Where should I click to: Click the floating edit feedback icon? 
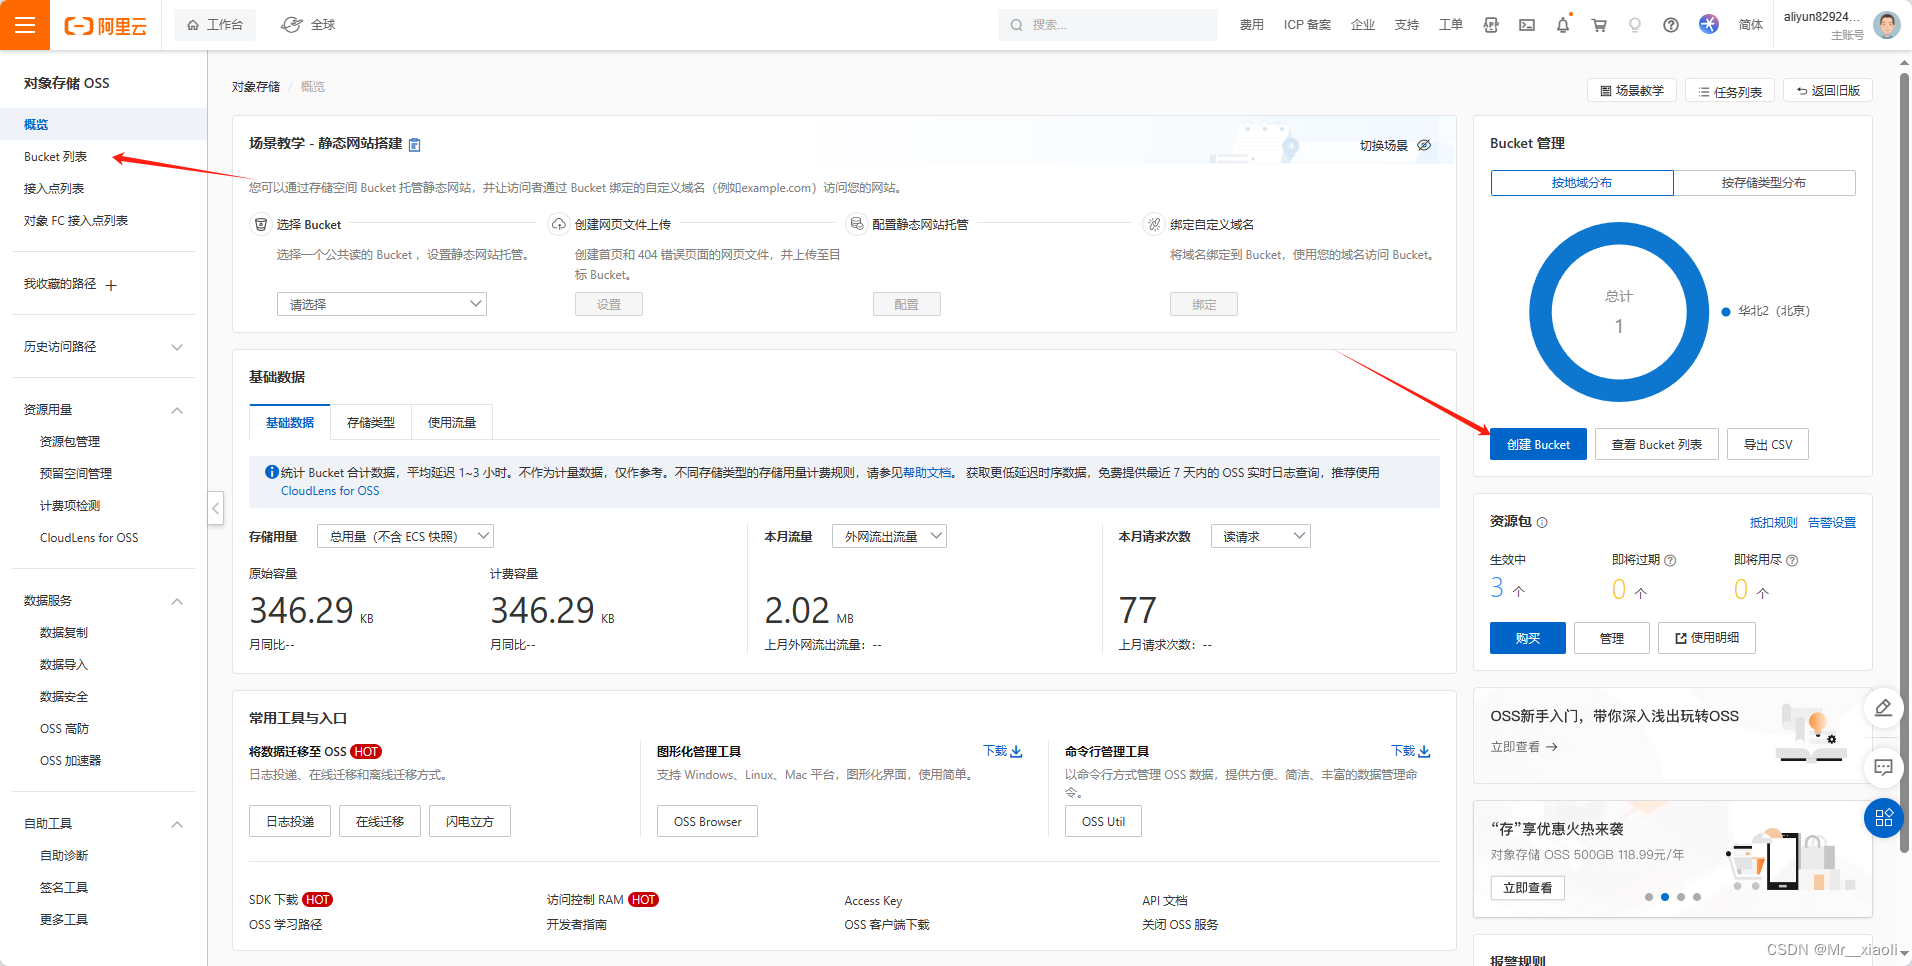1883,708
